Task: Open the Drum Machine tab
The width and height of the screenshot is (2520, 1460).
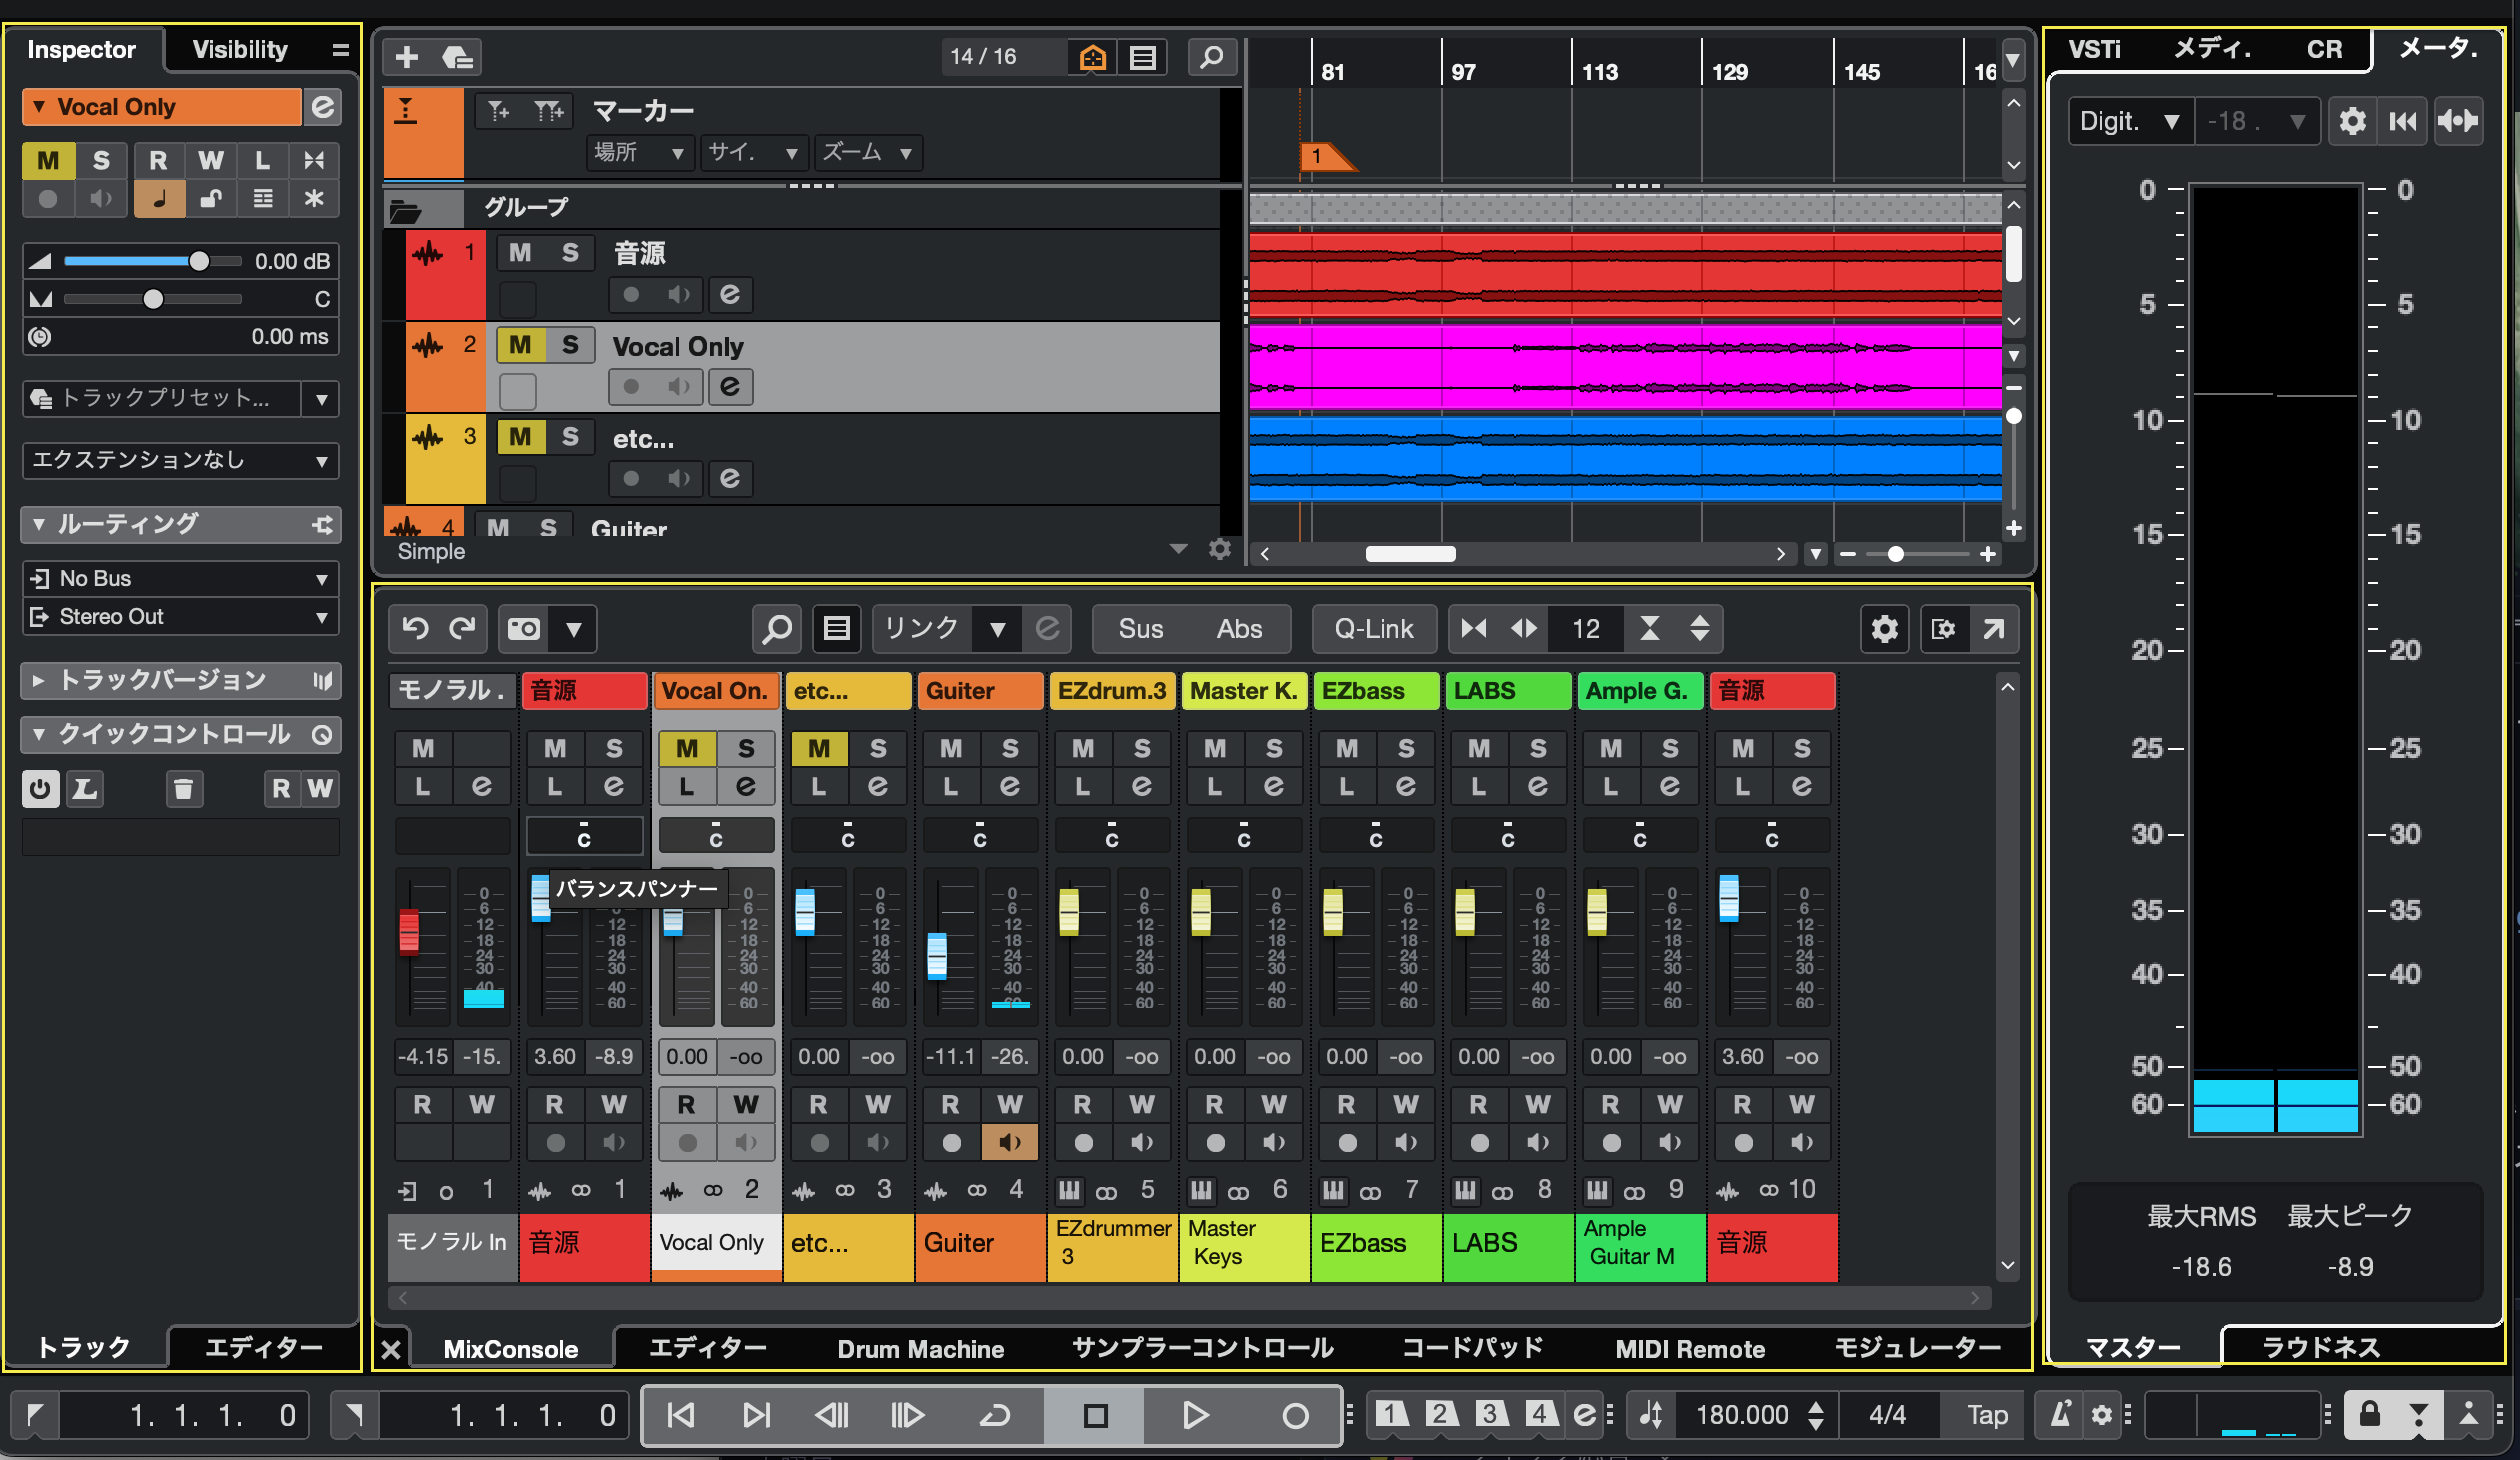Action: pyautogui.click(x=920, y=1349)
